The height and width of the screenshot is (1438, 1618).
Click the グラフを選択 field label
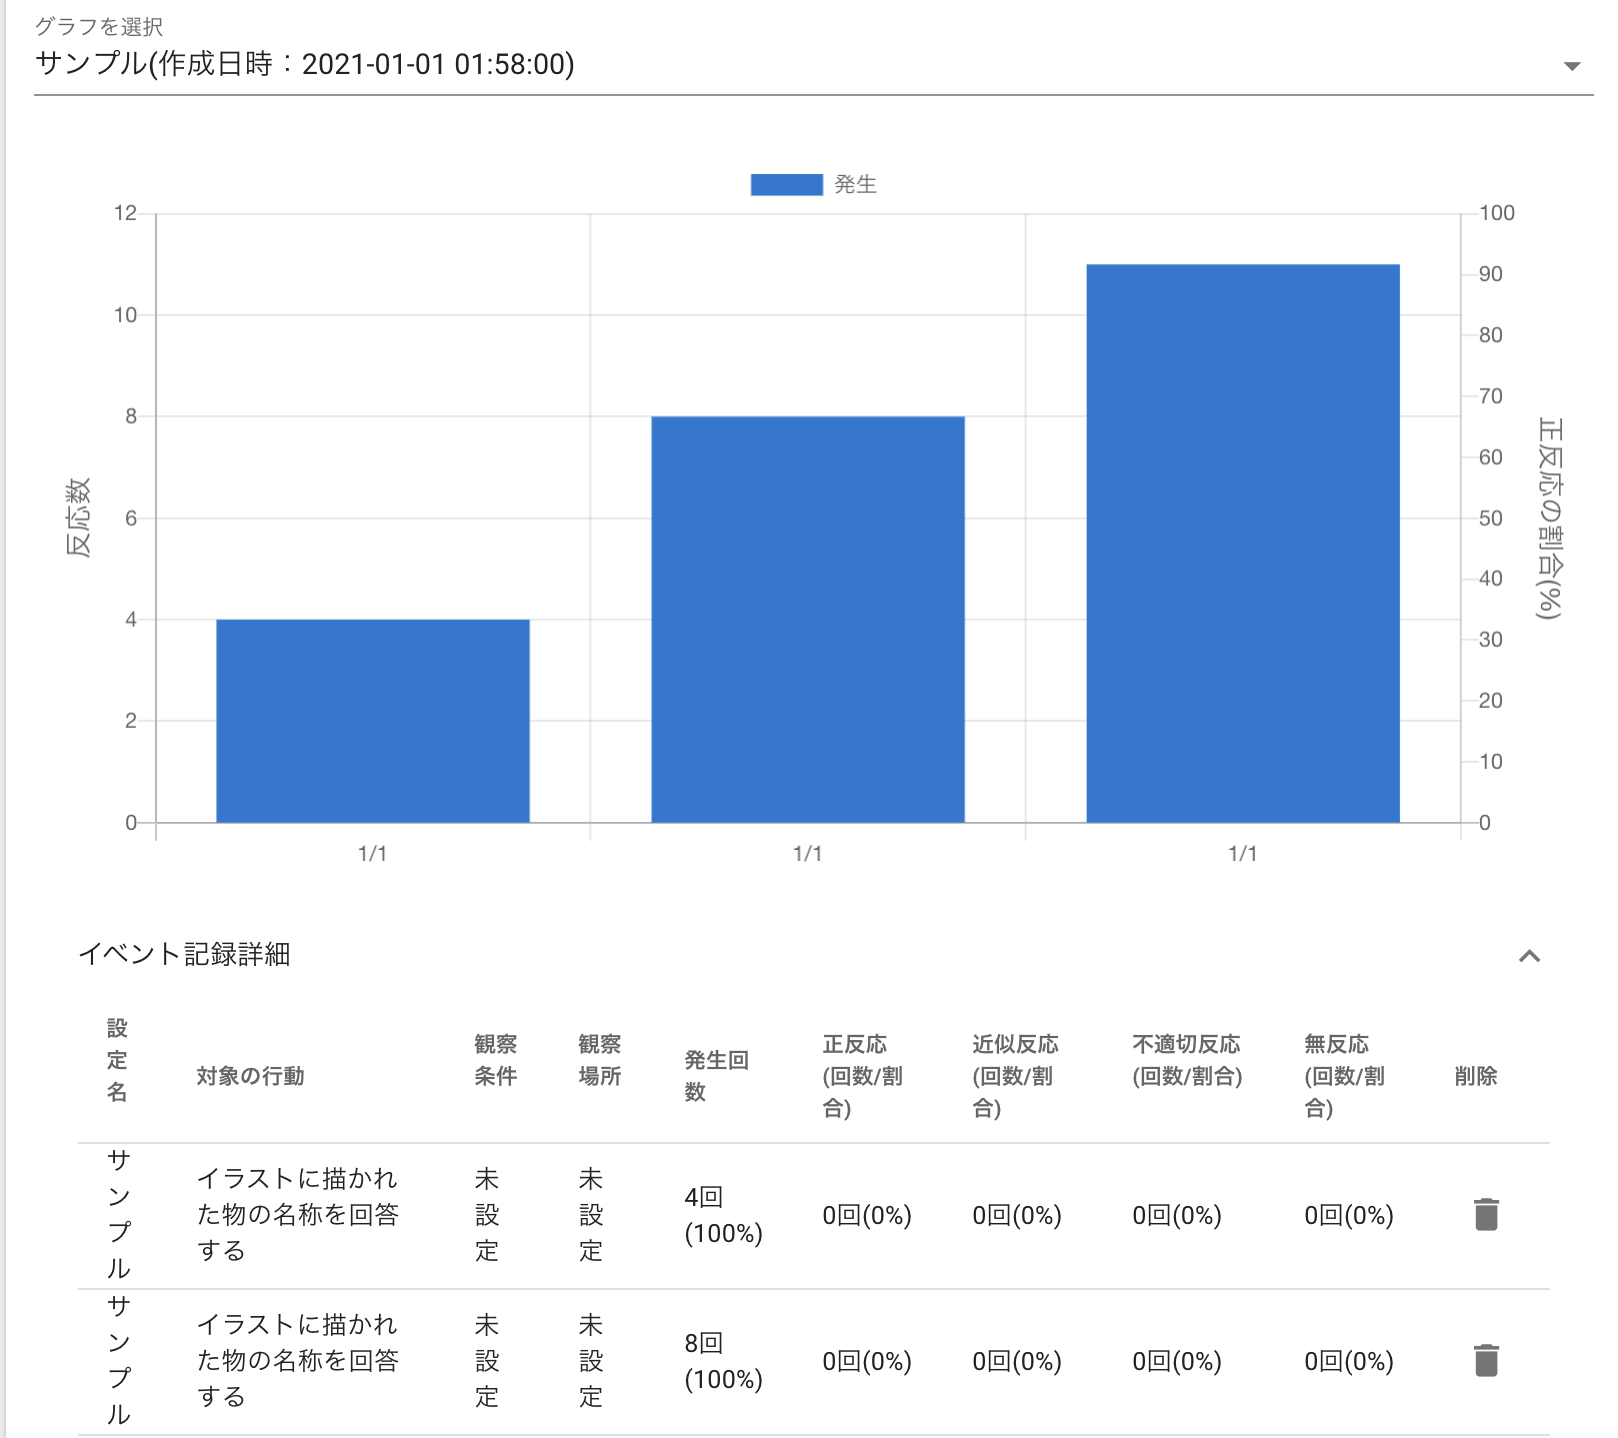pos(99,27)
